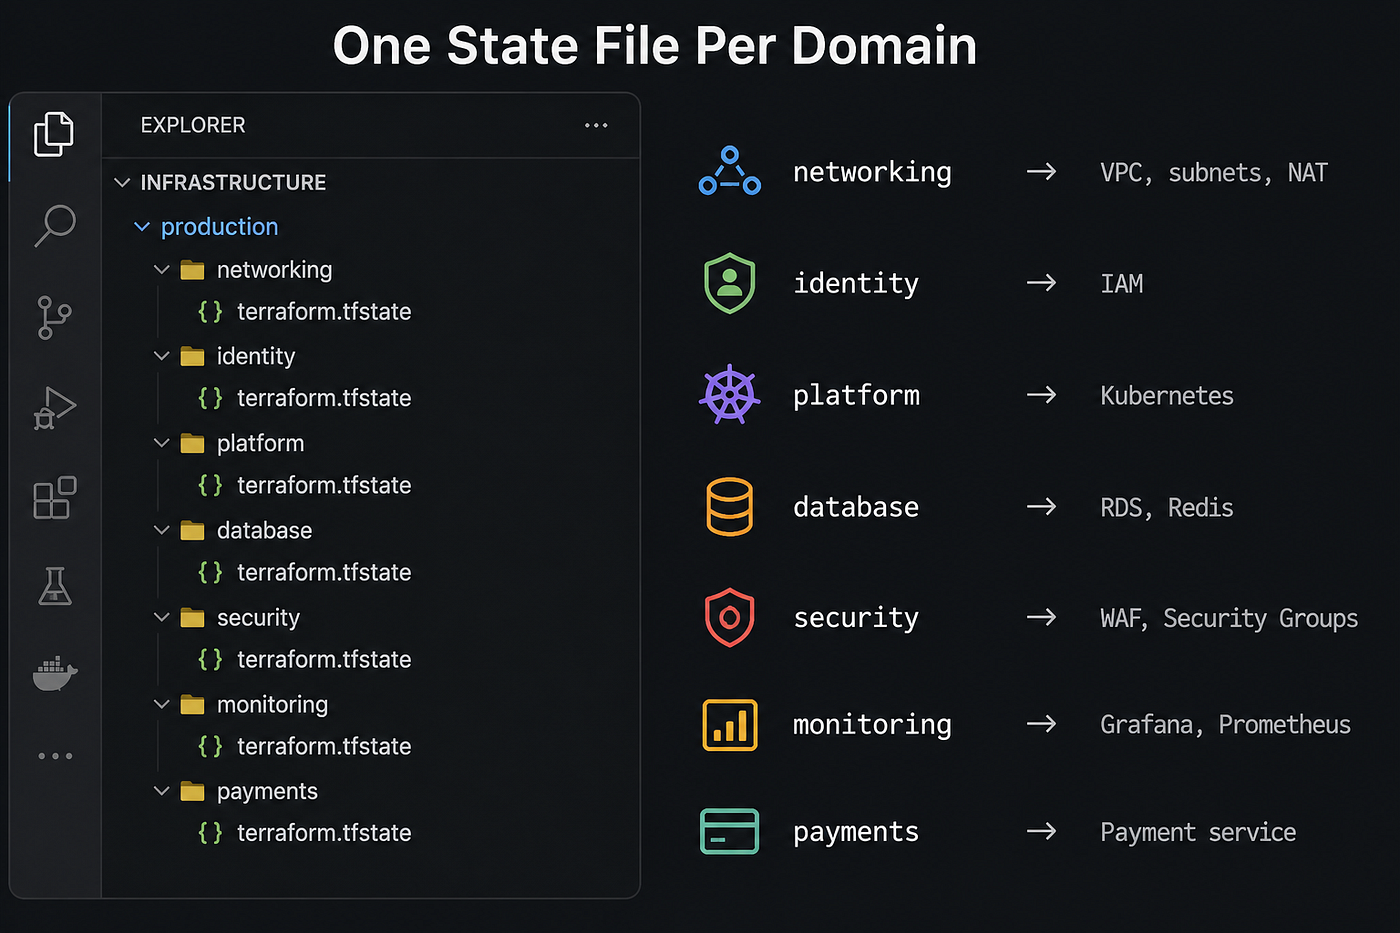Click the teal payments card icon
The height and width of the screenshot is (933, 1400).
click(730, 831)
